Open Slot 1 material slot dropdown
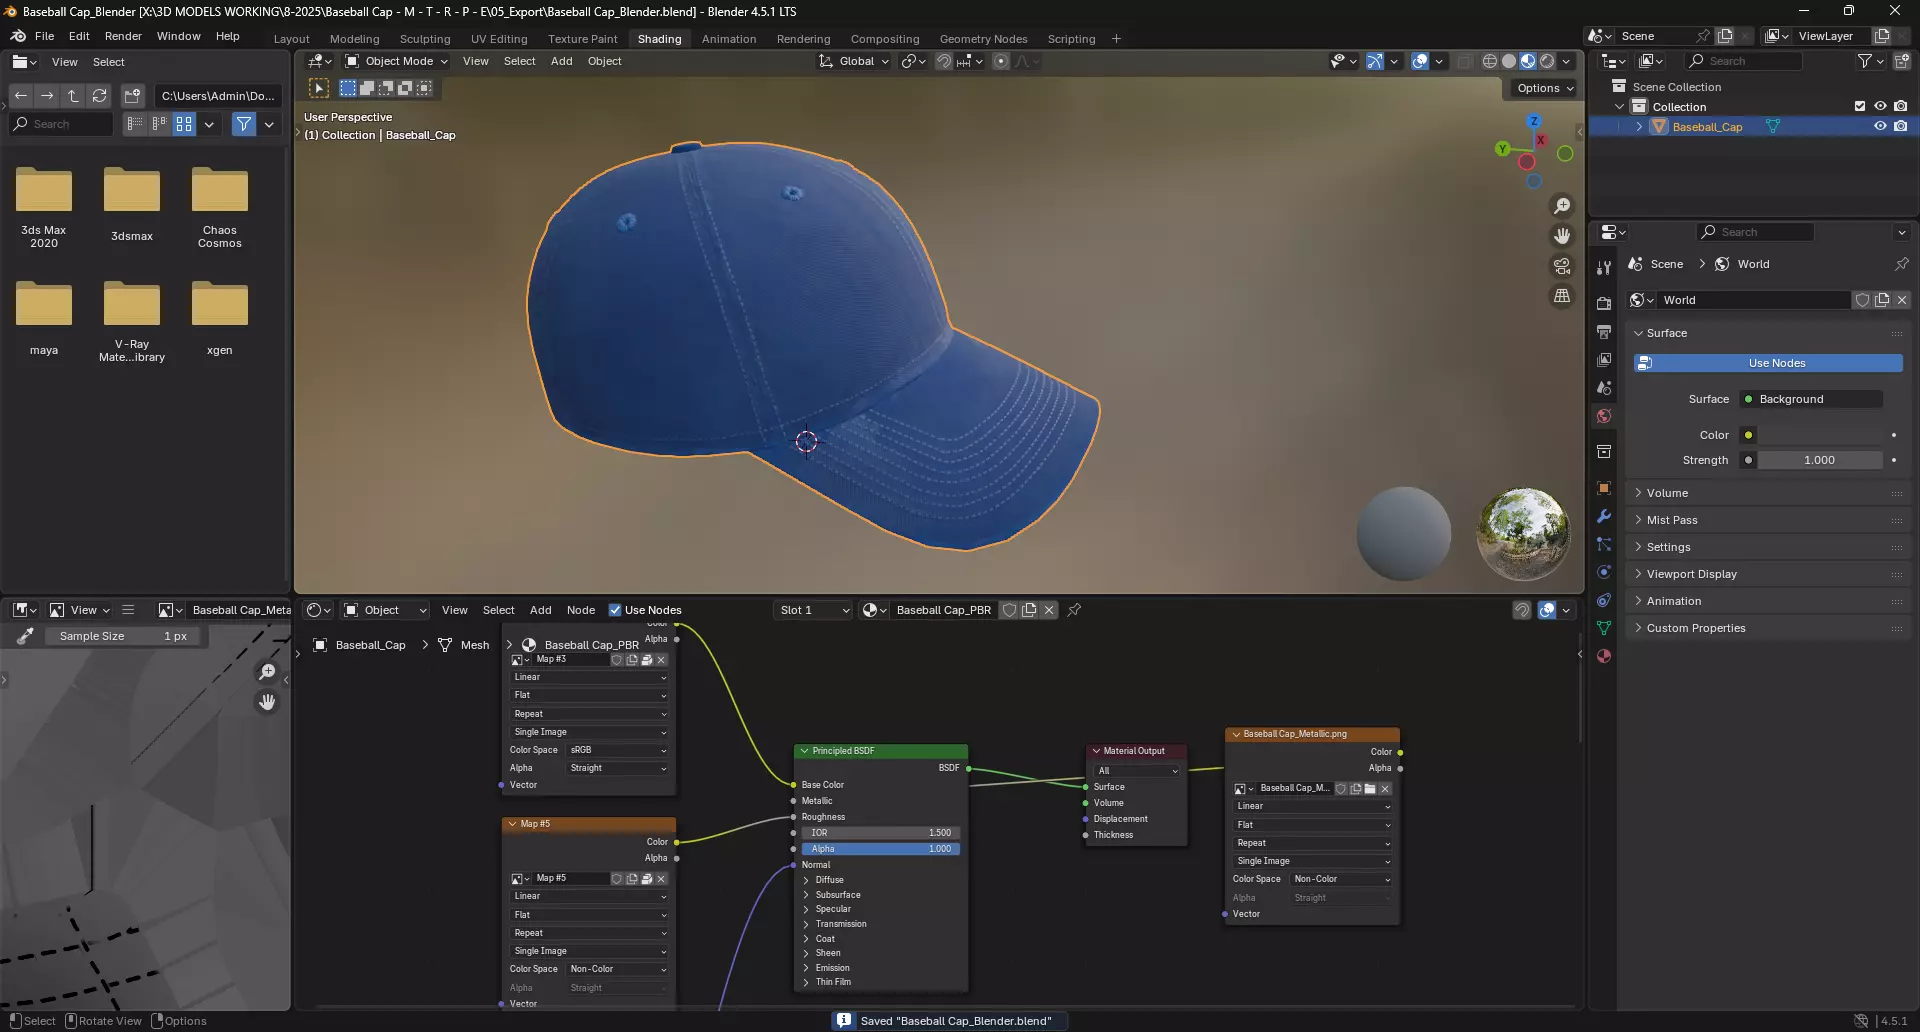 (814, 610)
